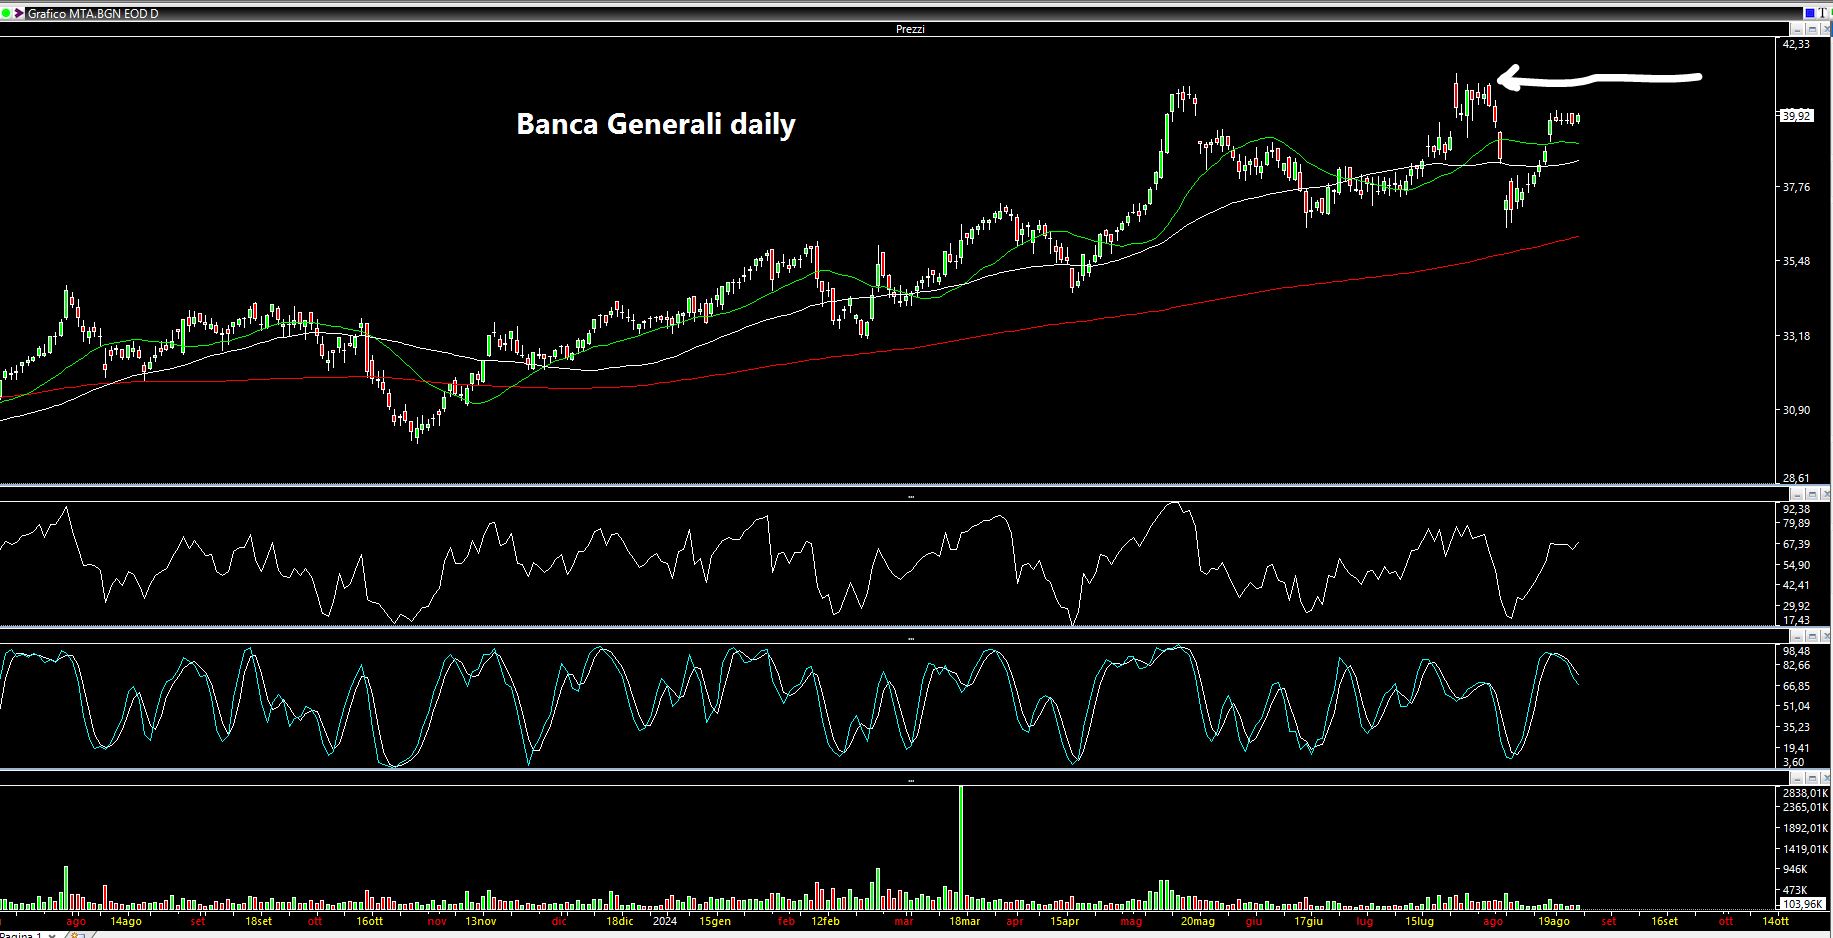The height and width of the screenshot is (938, 1833).
Task: Add a new page with the star icon
Action: 76,935
